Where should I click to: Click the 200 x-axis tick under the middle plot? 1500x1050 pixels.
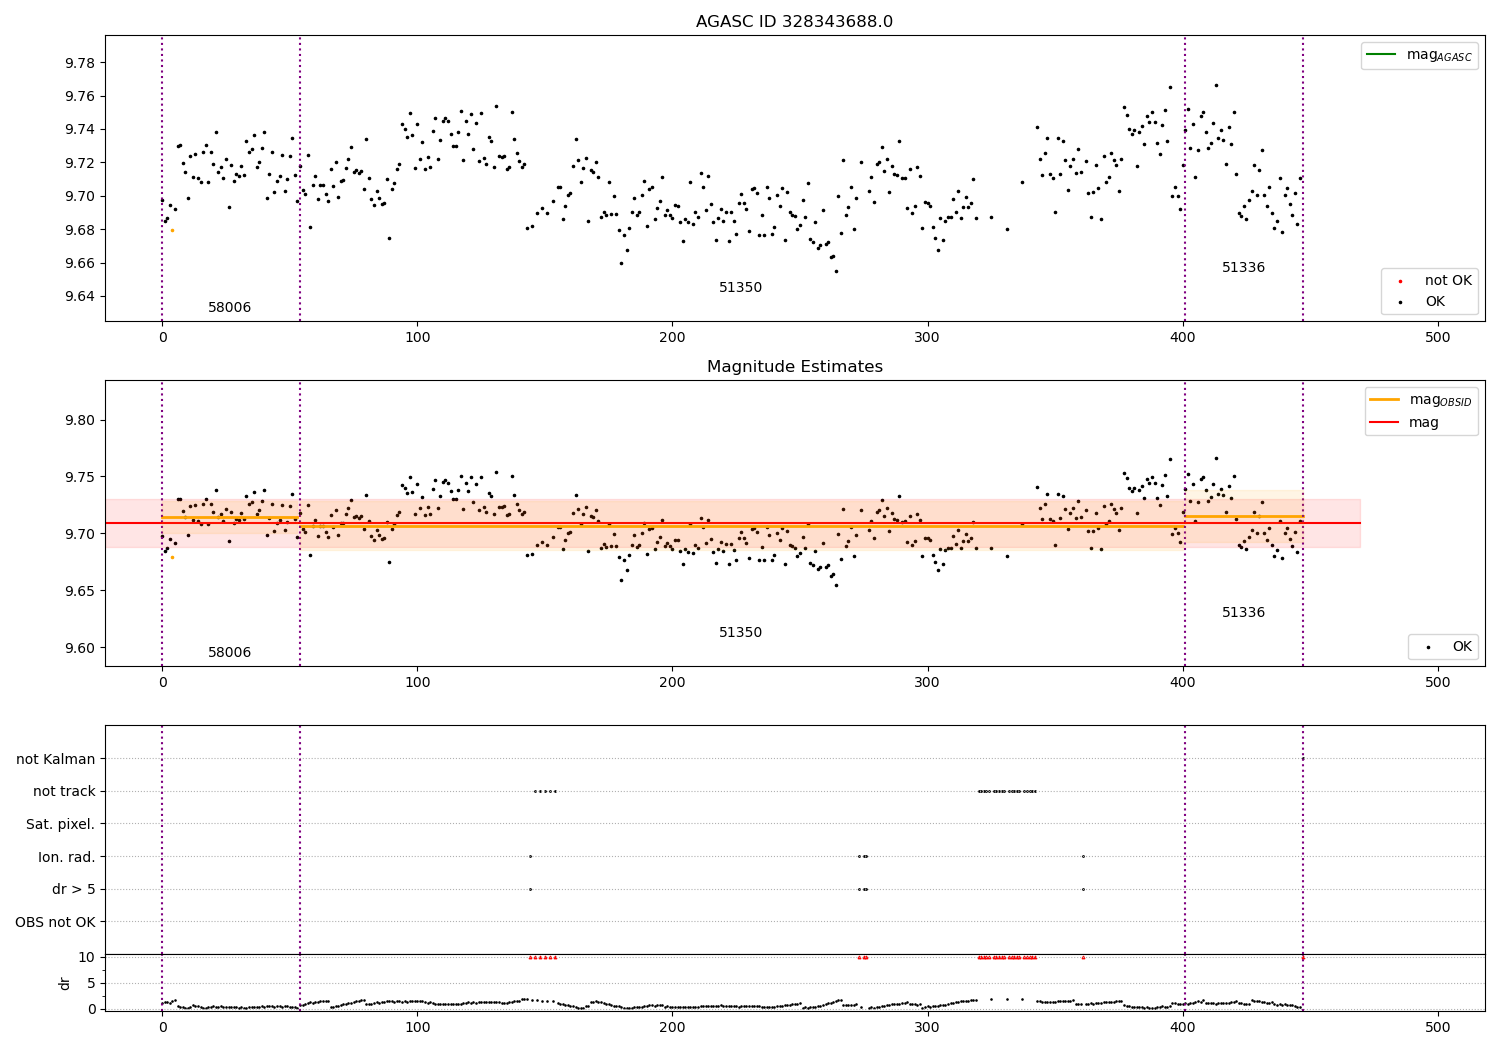point(672,683)
